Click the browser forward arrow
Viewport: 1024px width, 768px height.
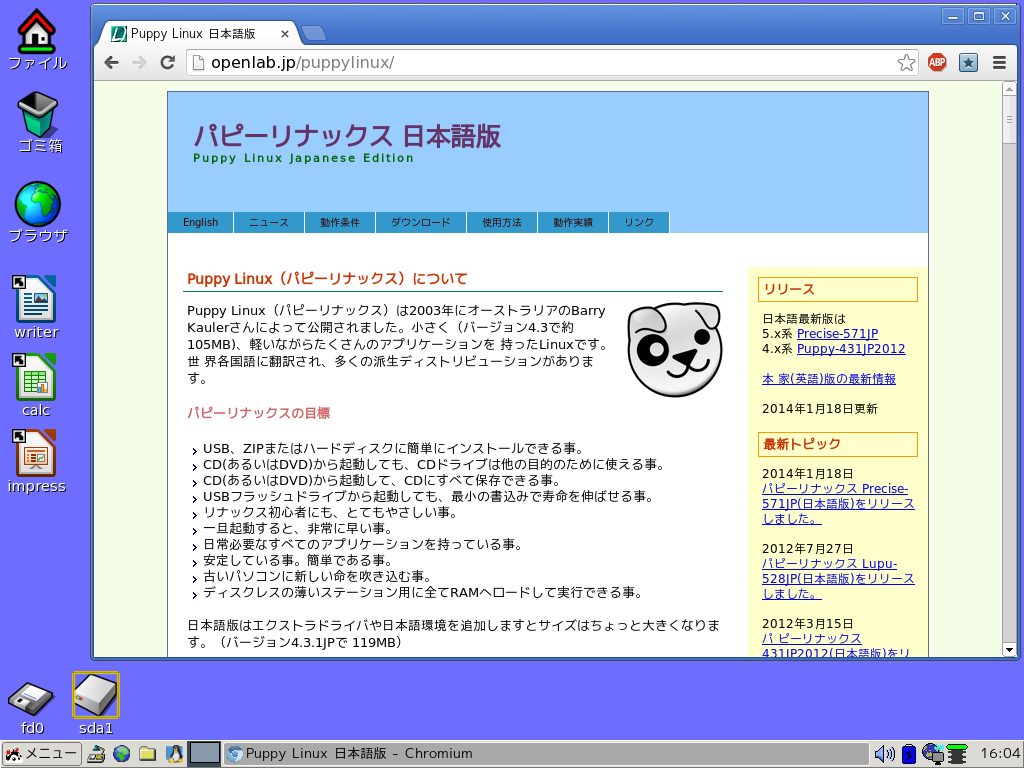[x=139, y=63]
